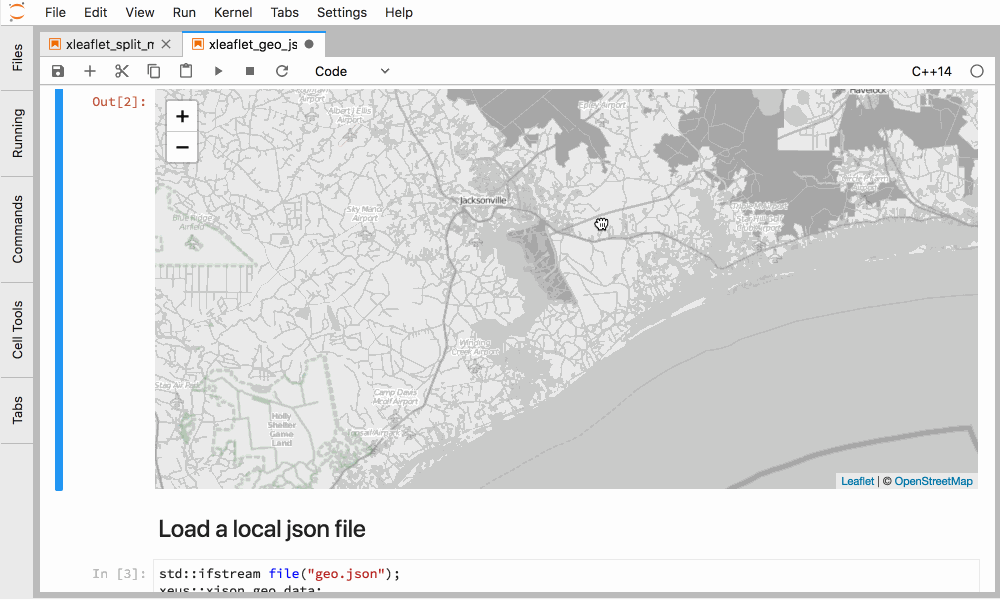Click the In [3] cell prompt
Screen dimensions: 1000x600
pos(119,574)
